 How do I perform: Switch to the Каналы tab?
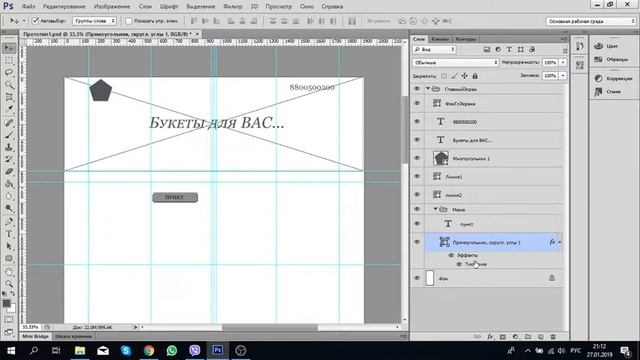tap(440, 39)
